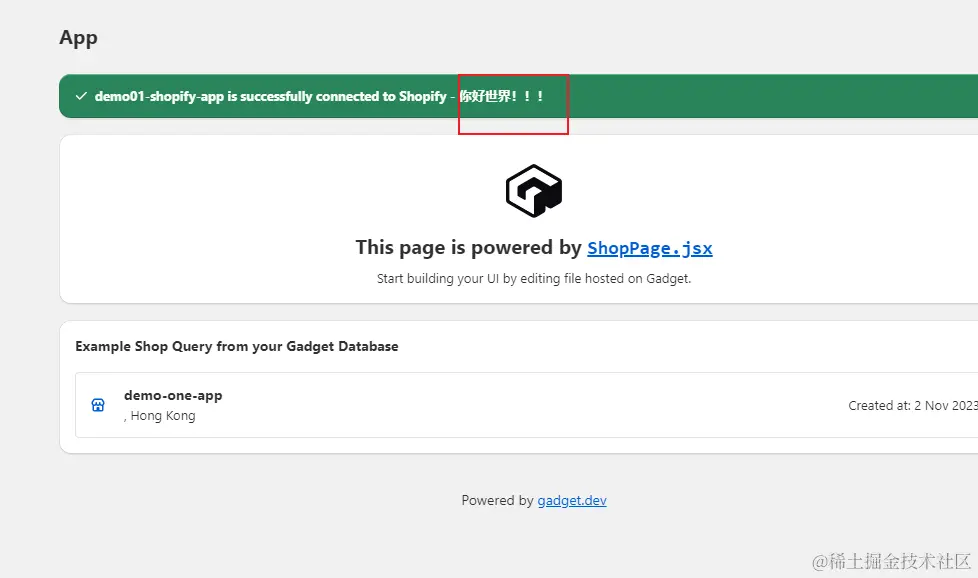The image size is (978, 578).
Task: Click the 'This page is powered by' heading
Action: pyautogui.click(x=469, y=248)
